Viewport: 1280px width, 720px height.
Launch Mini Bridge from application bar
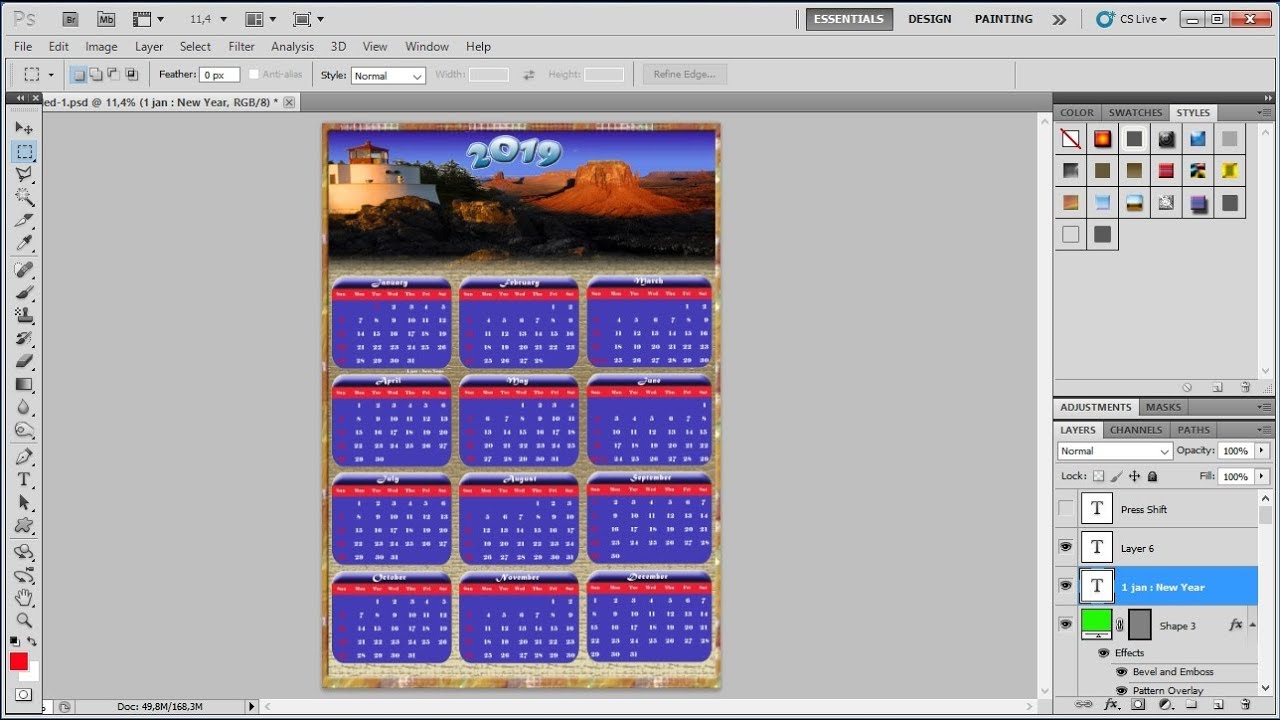coord(106,19)
